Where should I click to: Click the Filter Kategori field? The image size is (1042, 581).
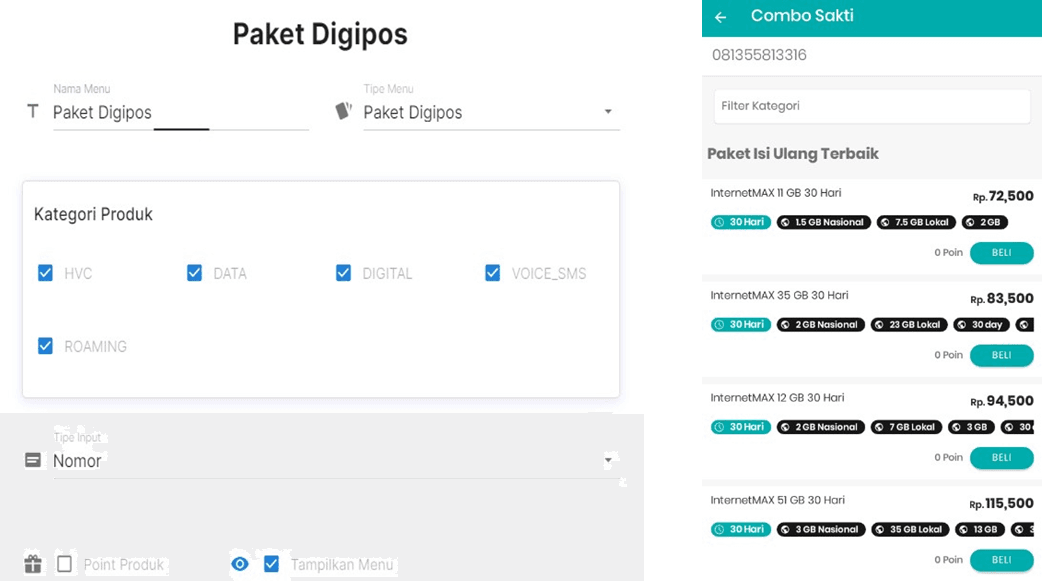click(x=871, y=106)
